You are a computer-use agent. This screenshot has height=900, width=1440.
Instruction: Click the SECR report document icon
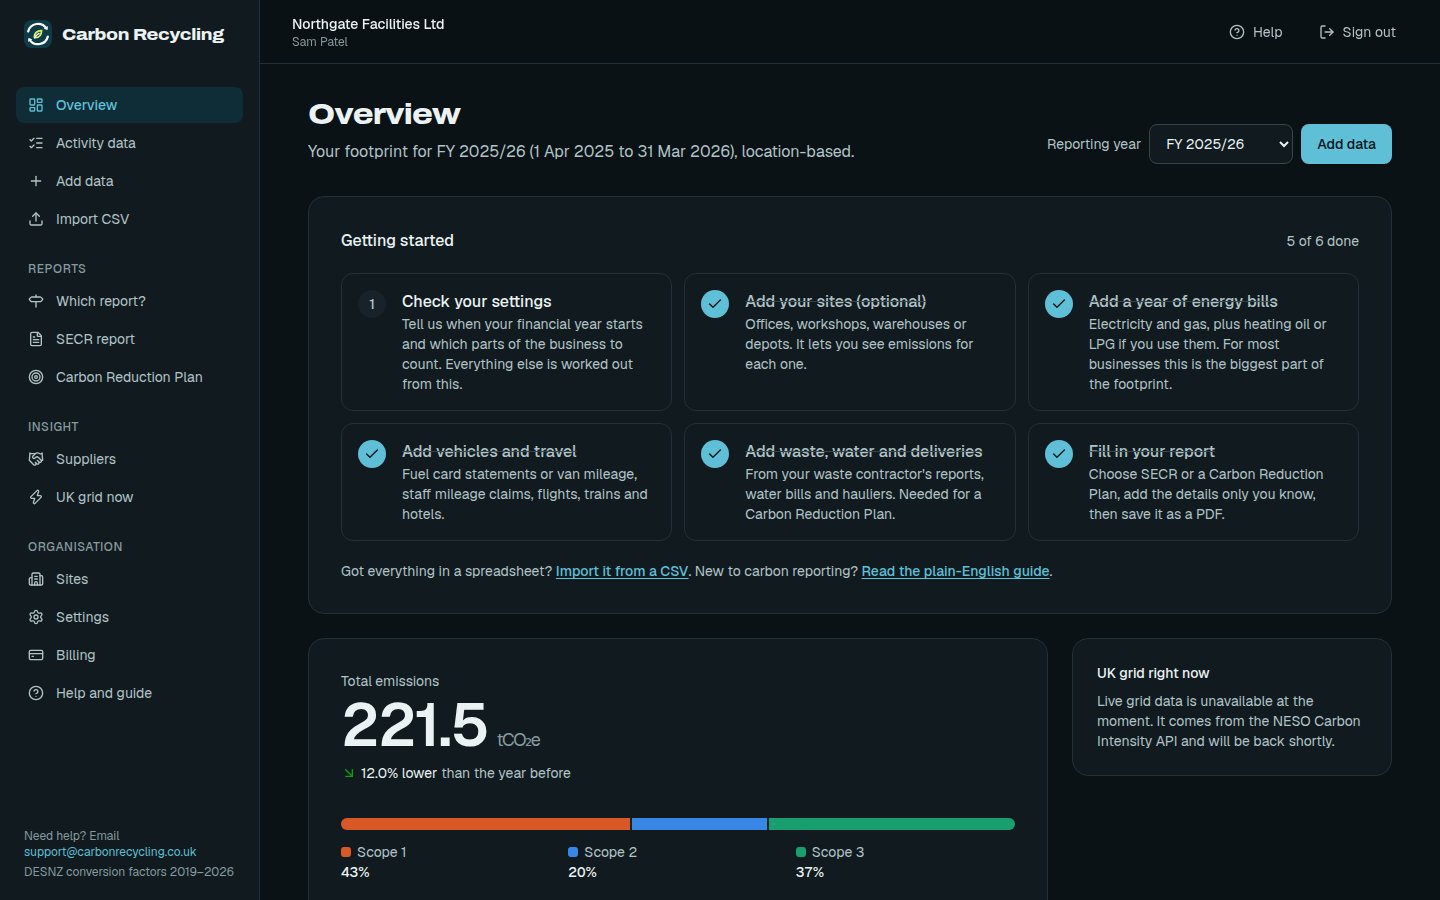pos(36,339)
